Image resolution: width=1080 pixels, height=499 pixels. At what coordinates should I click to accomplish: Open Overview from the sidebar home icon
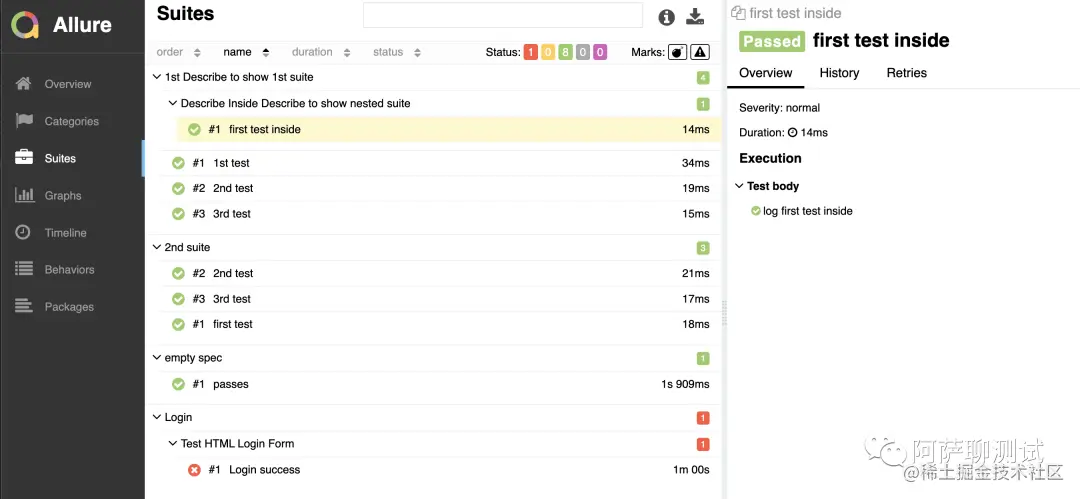(x=23, y=84)
